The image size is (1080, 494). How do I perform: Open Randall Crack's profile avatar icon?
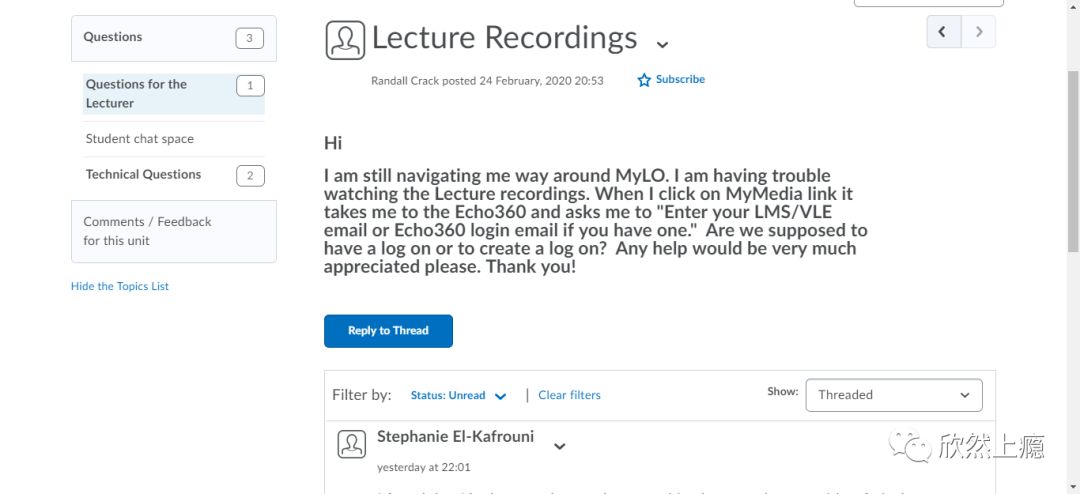[345, 40]
